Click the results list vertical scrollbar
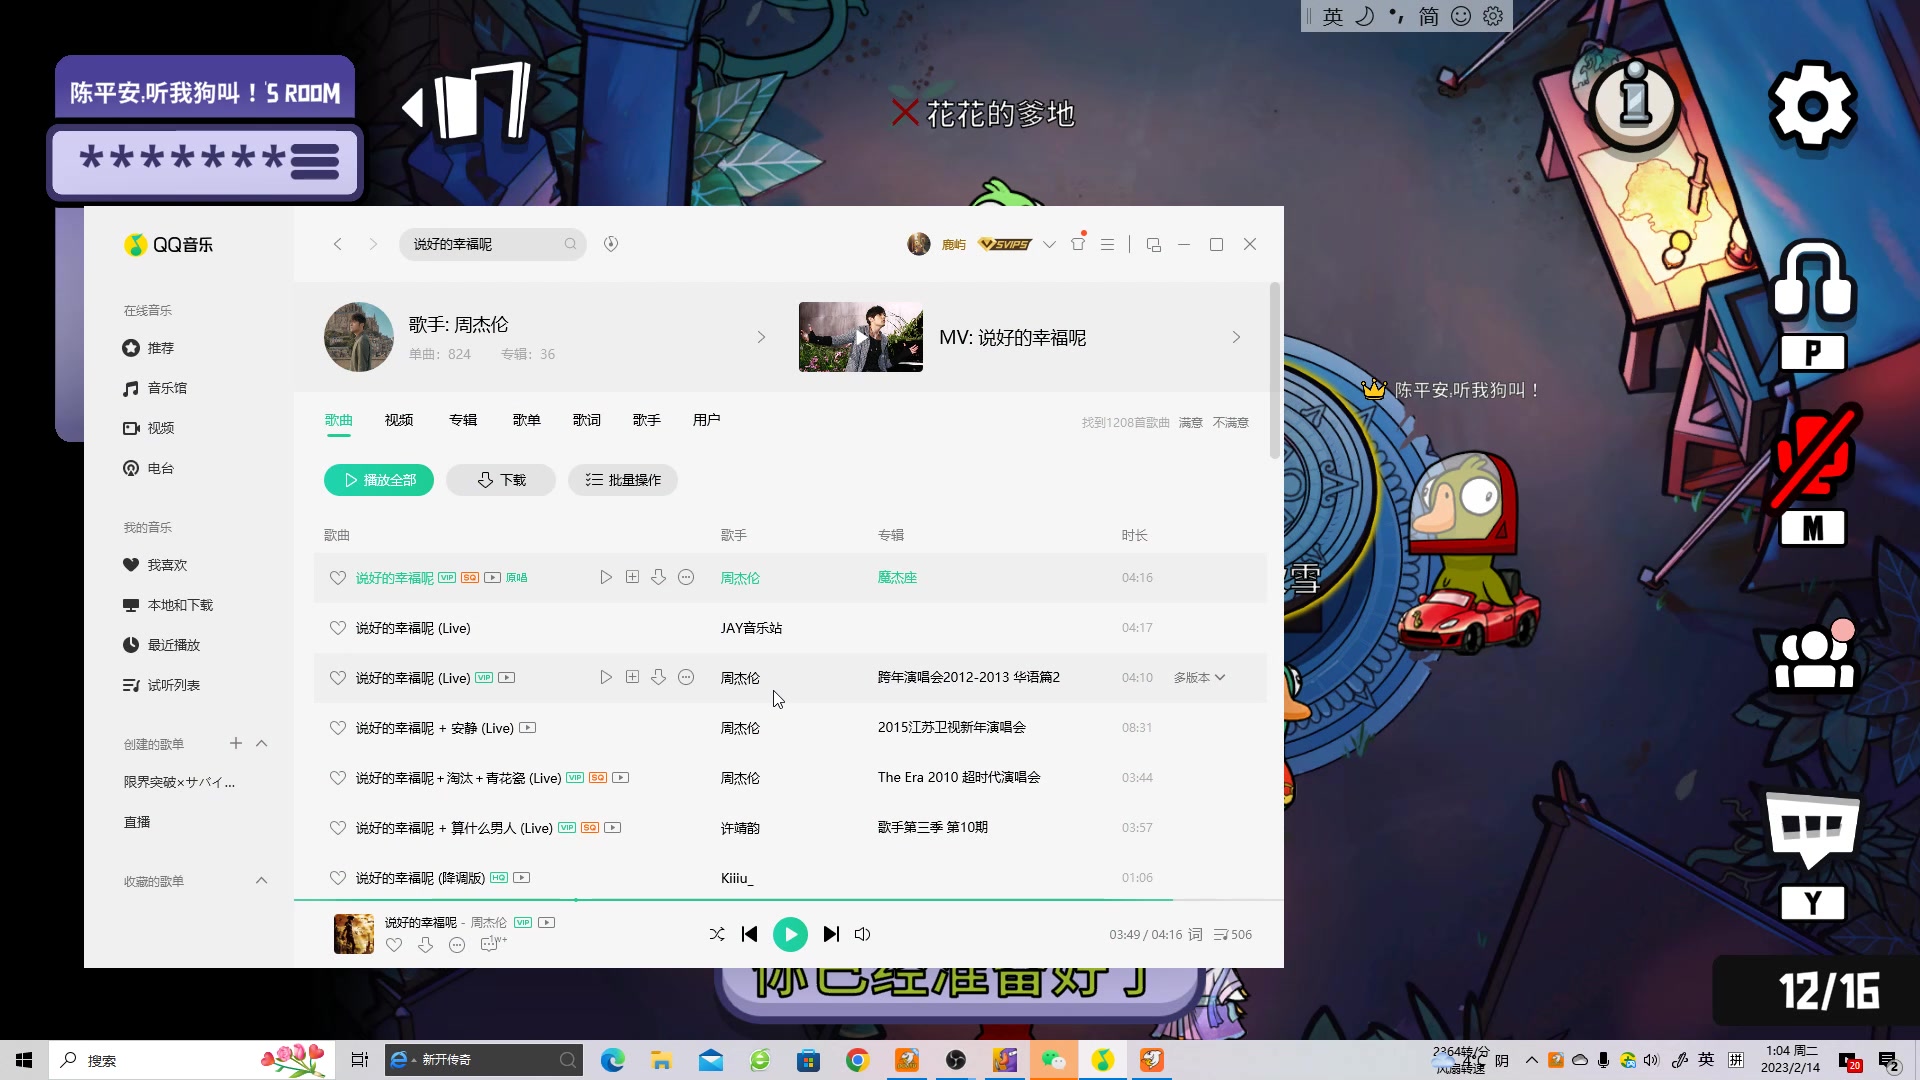This screenshot has height=1080, width=1920. click(x=1275, y=370)
